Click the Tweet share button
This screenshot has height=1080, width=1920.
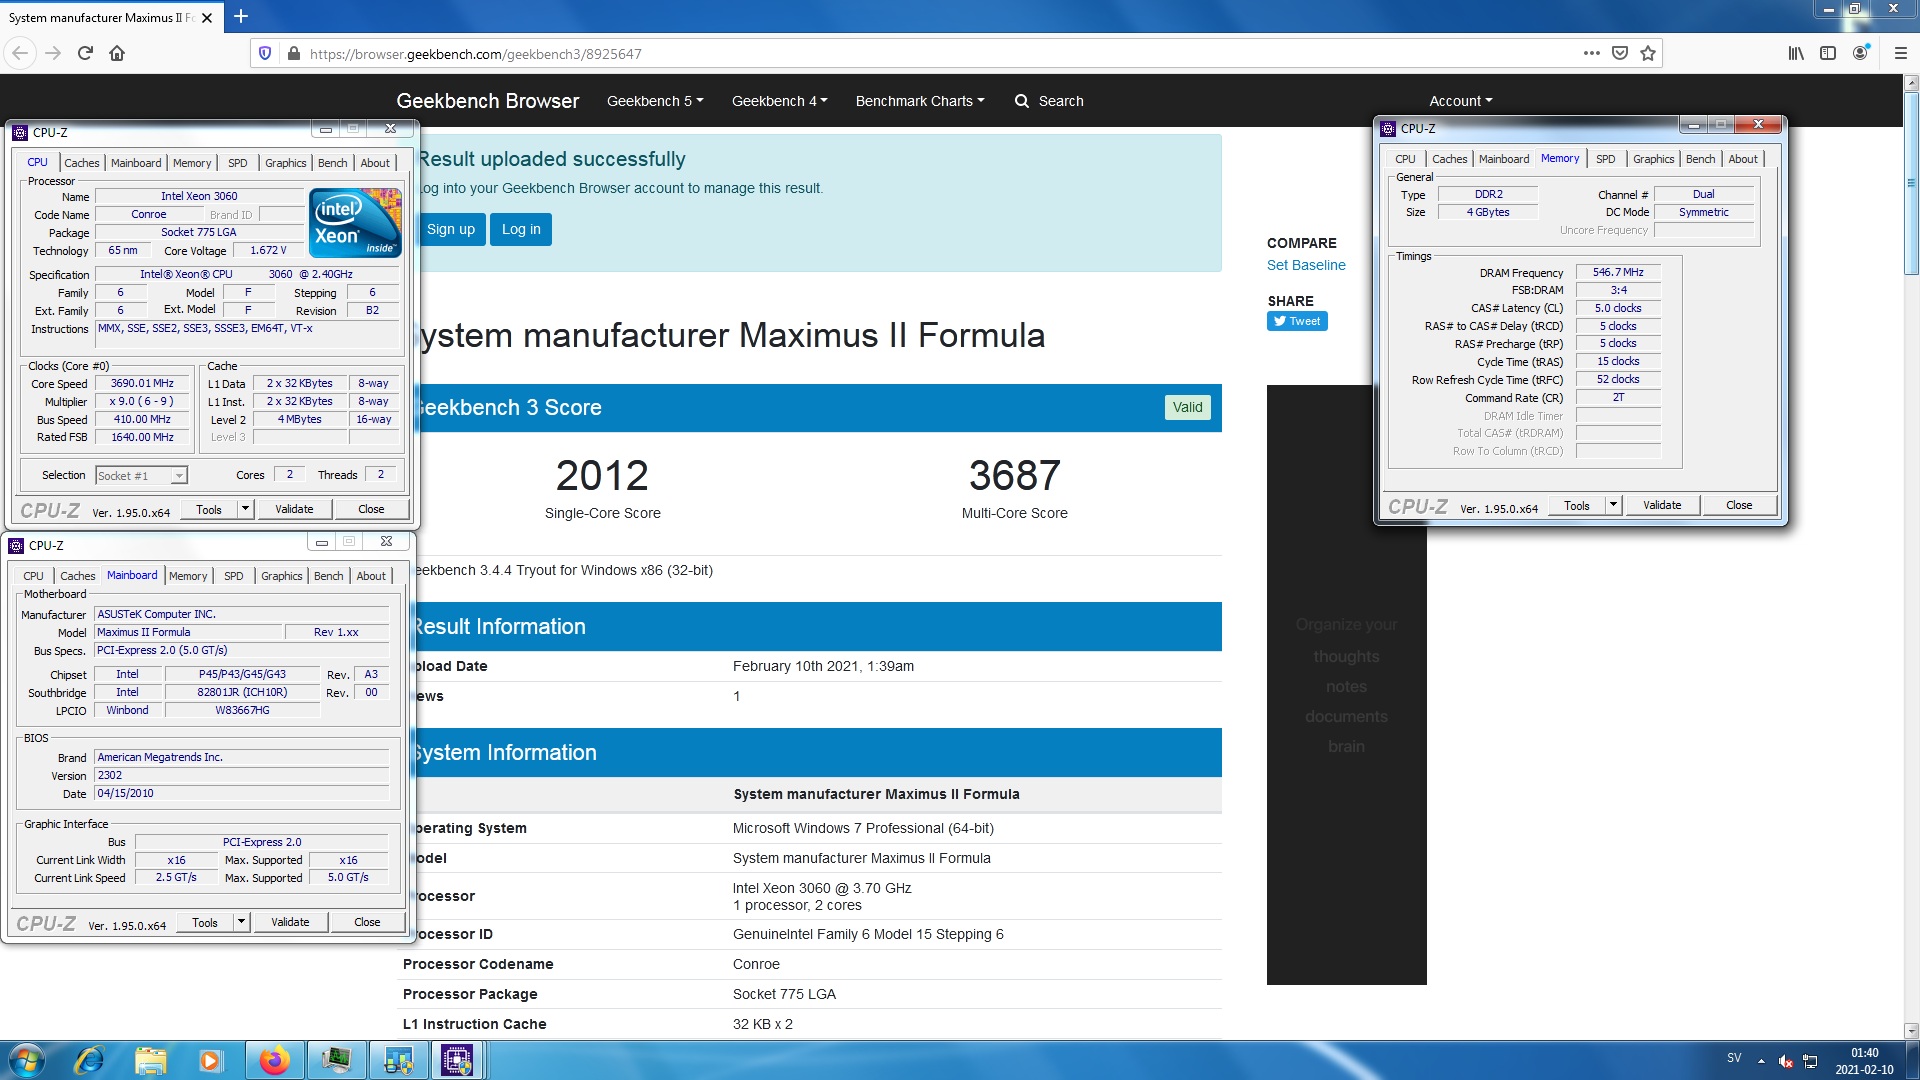click(1297, 321)
